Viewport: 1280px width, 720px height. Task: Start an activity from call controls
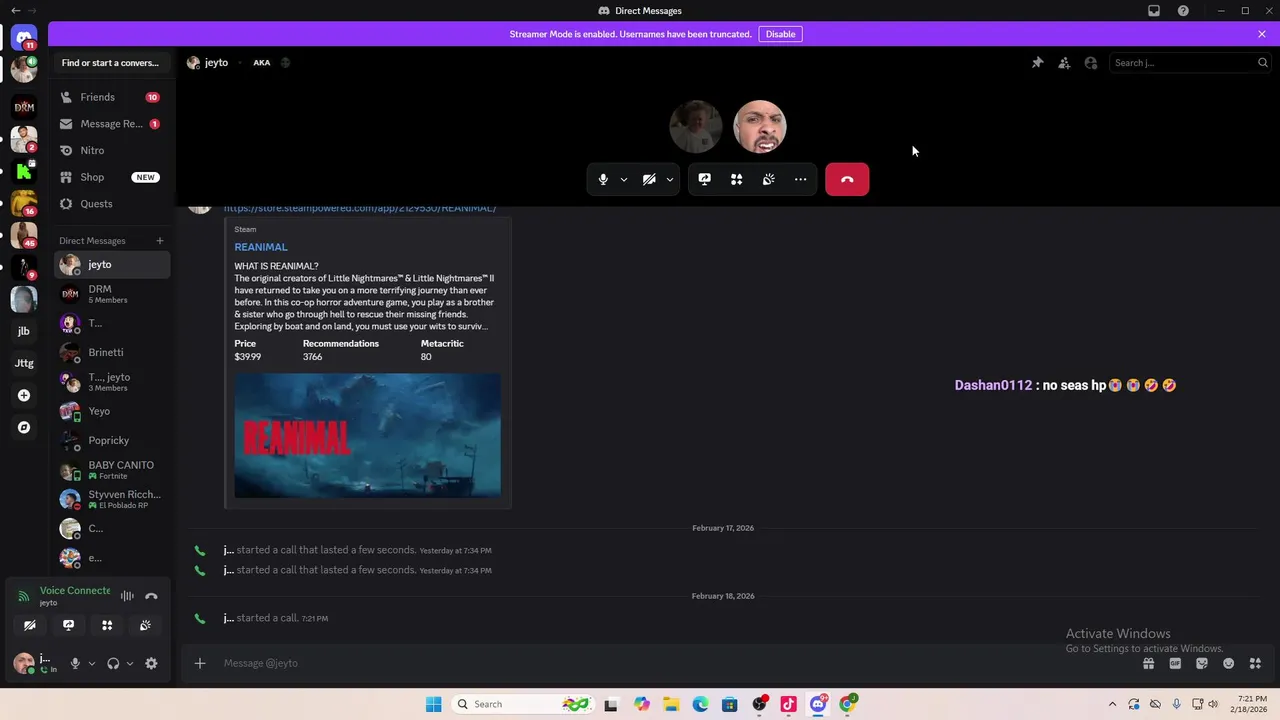(736, 180)
